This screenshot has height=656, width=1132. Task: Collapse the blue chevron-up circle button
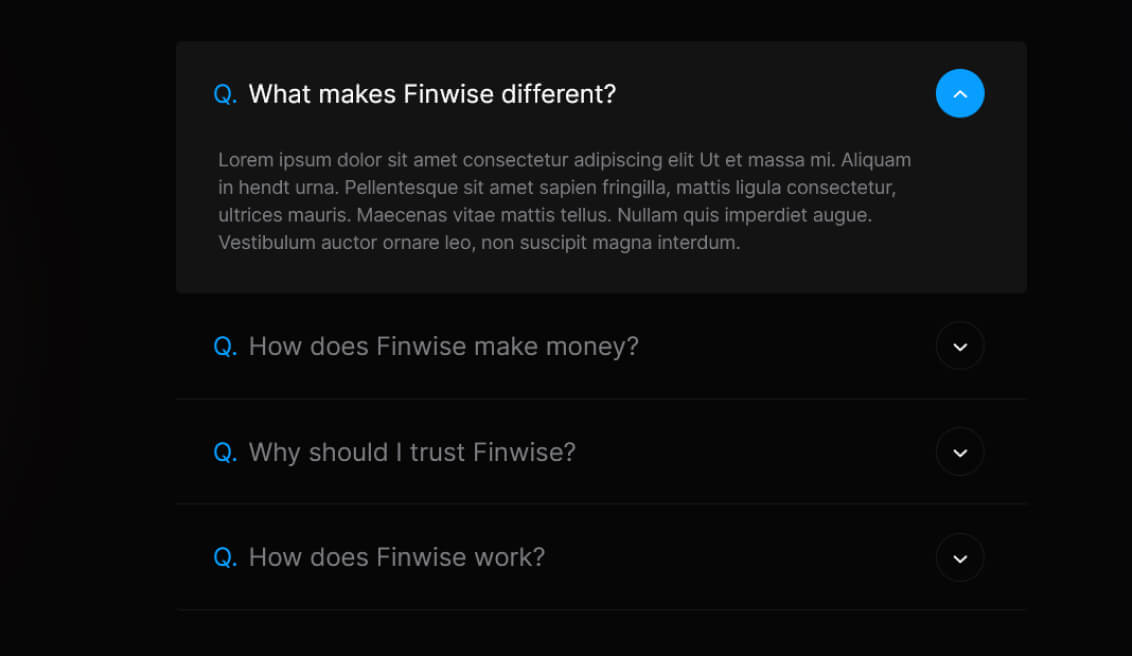tap(960, 93)
